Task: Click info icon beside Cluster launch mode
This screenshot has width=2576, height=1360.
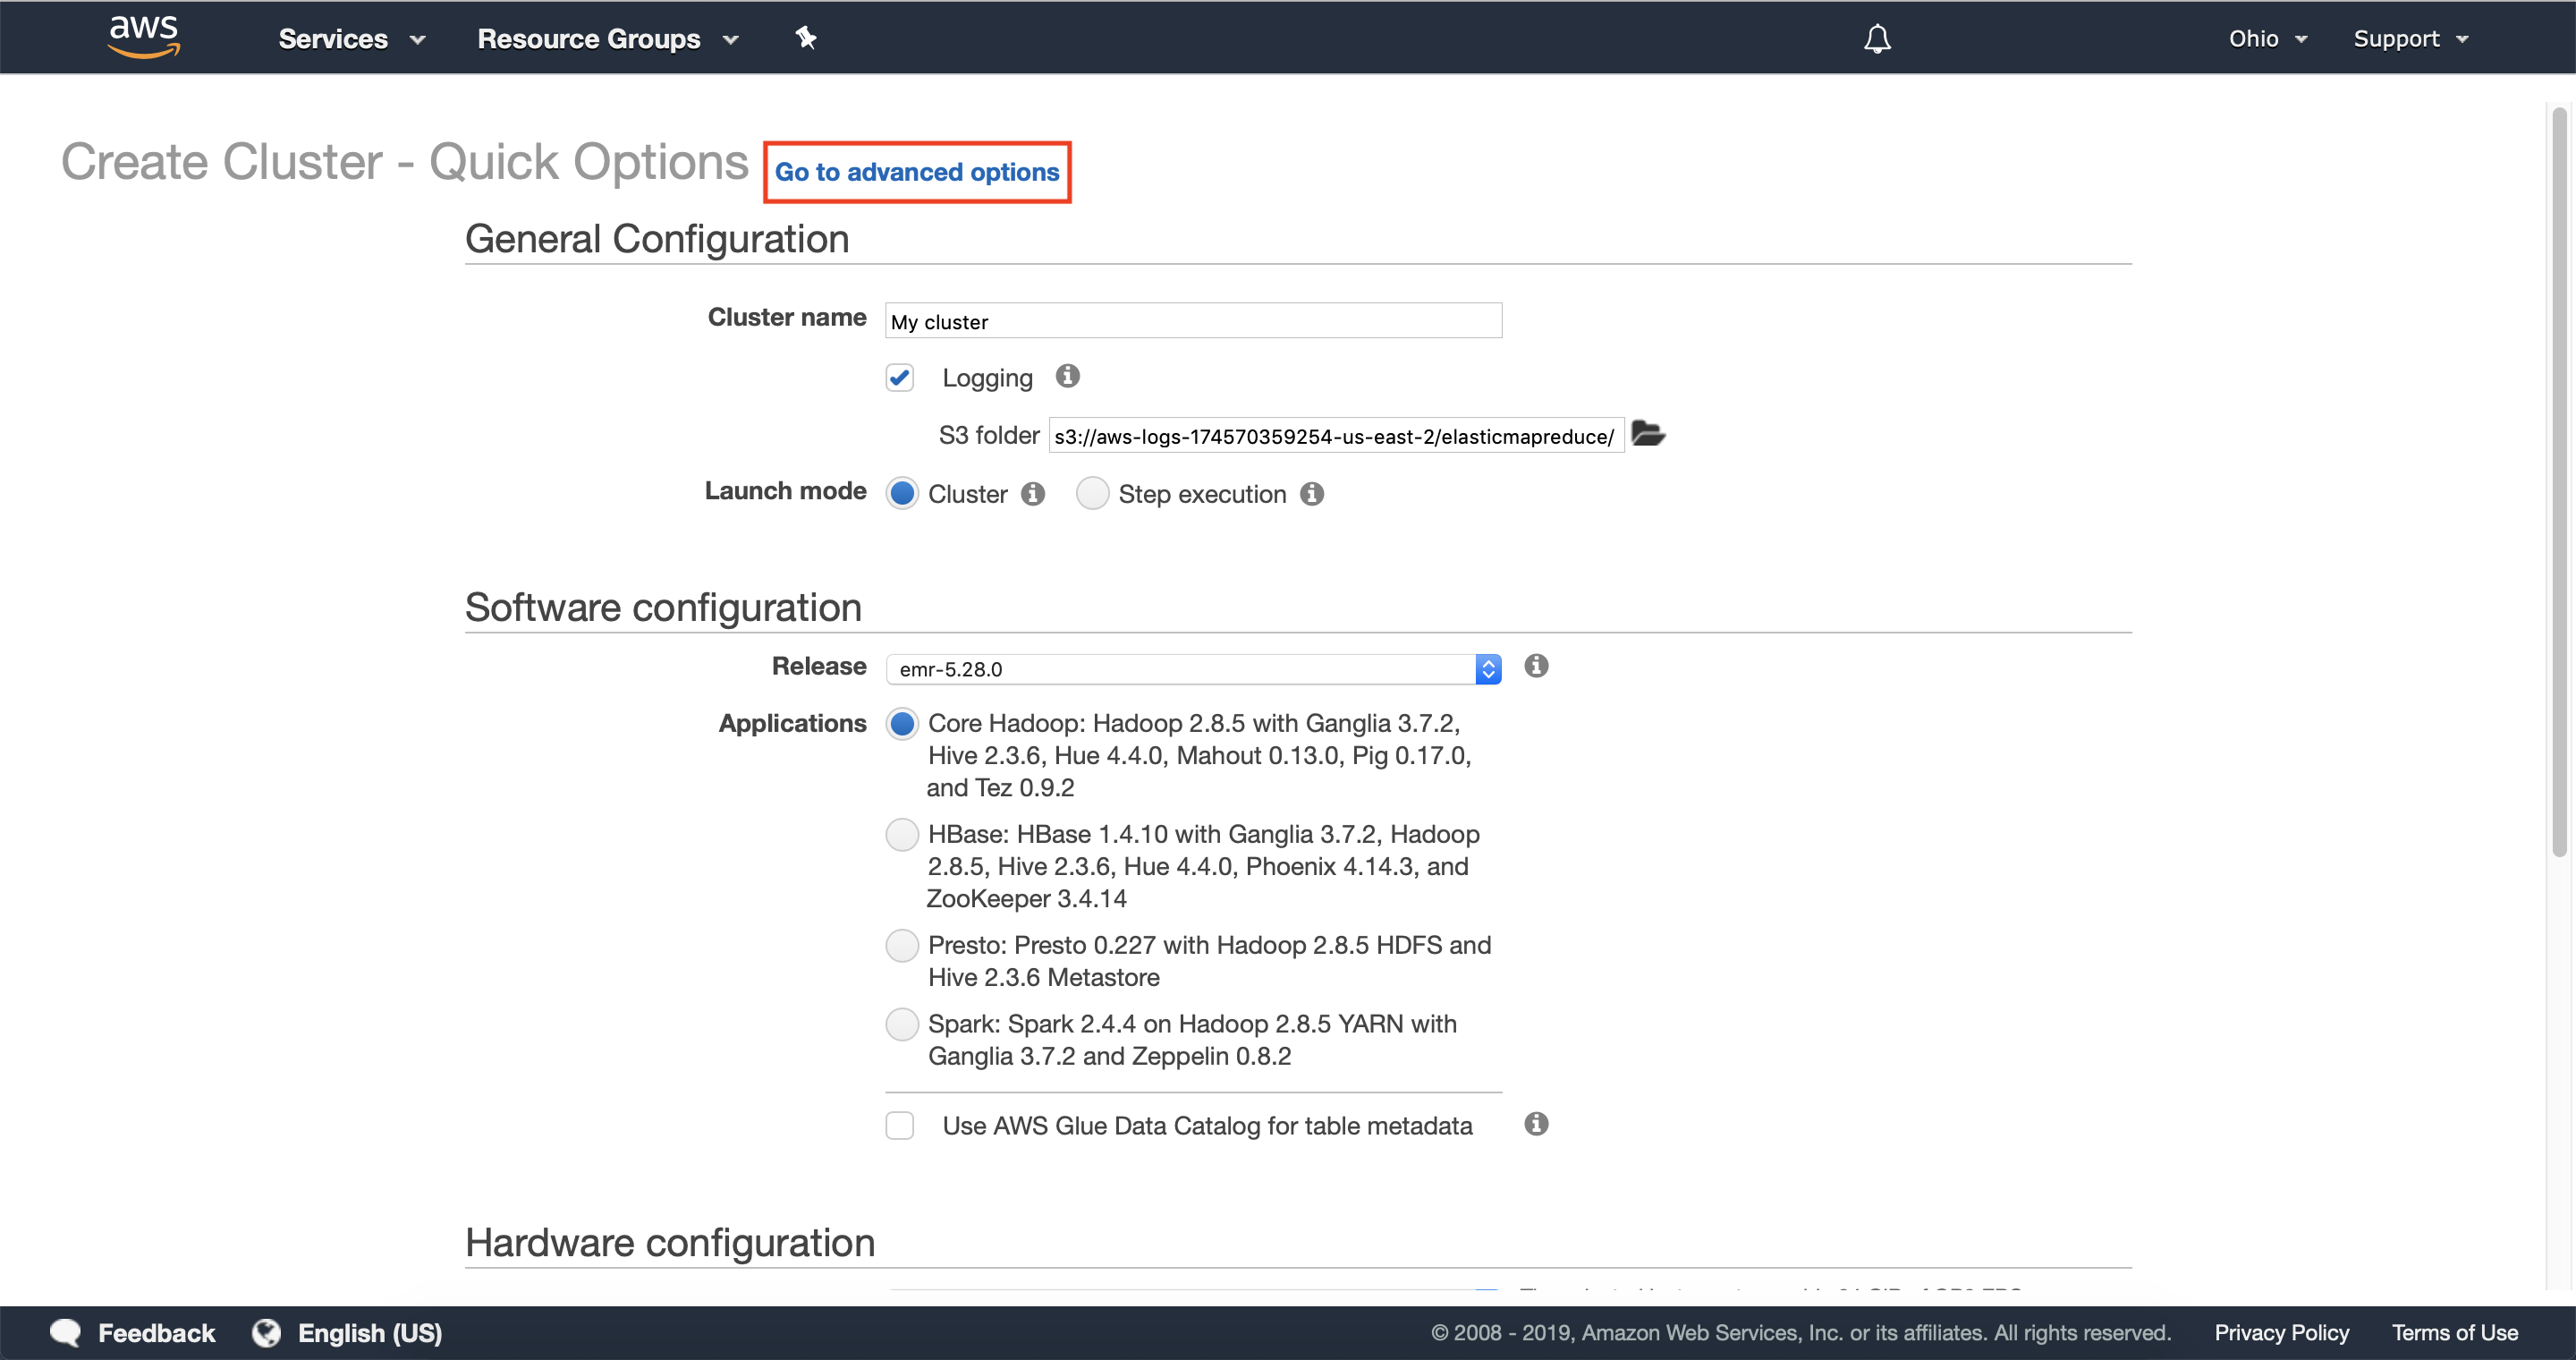Action: 1033,494
